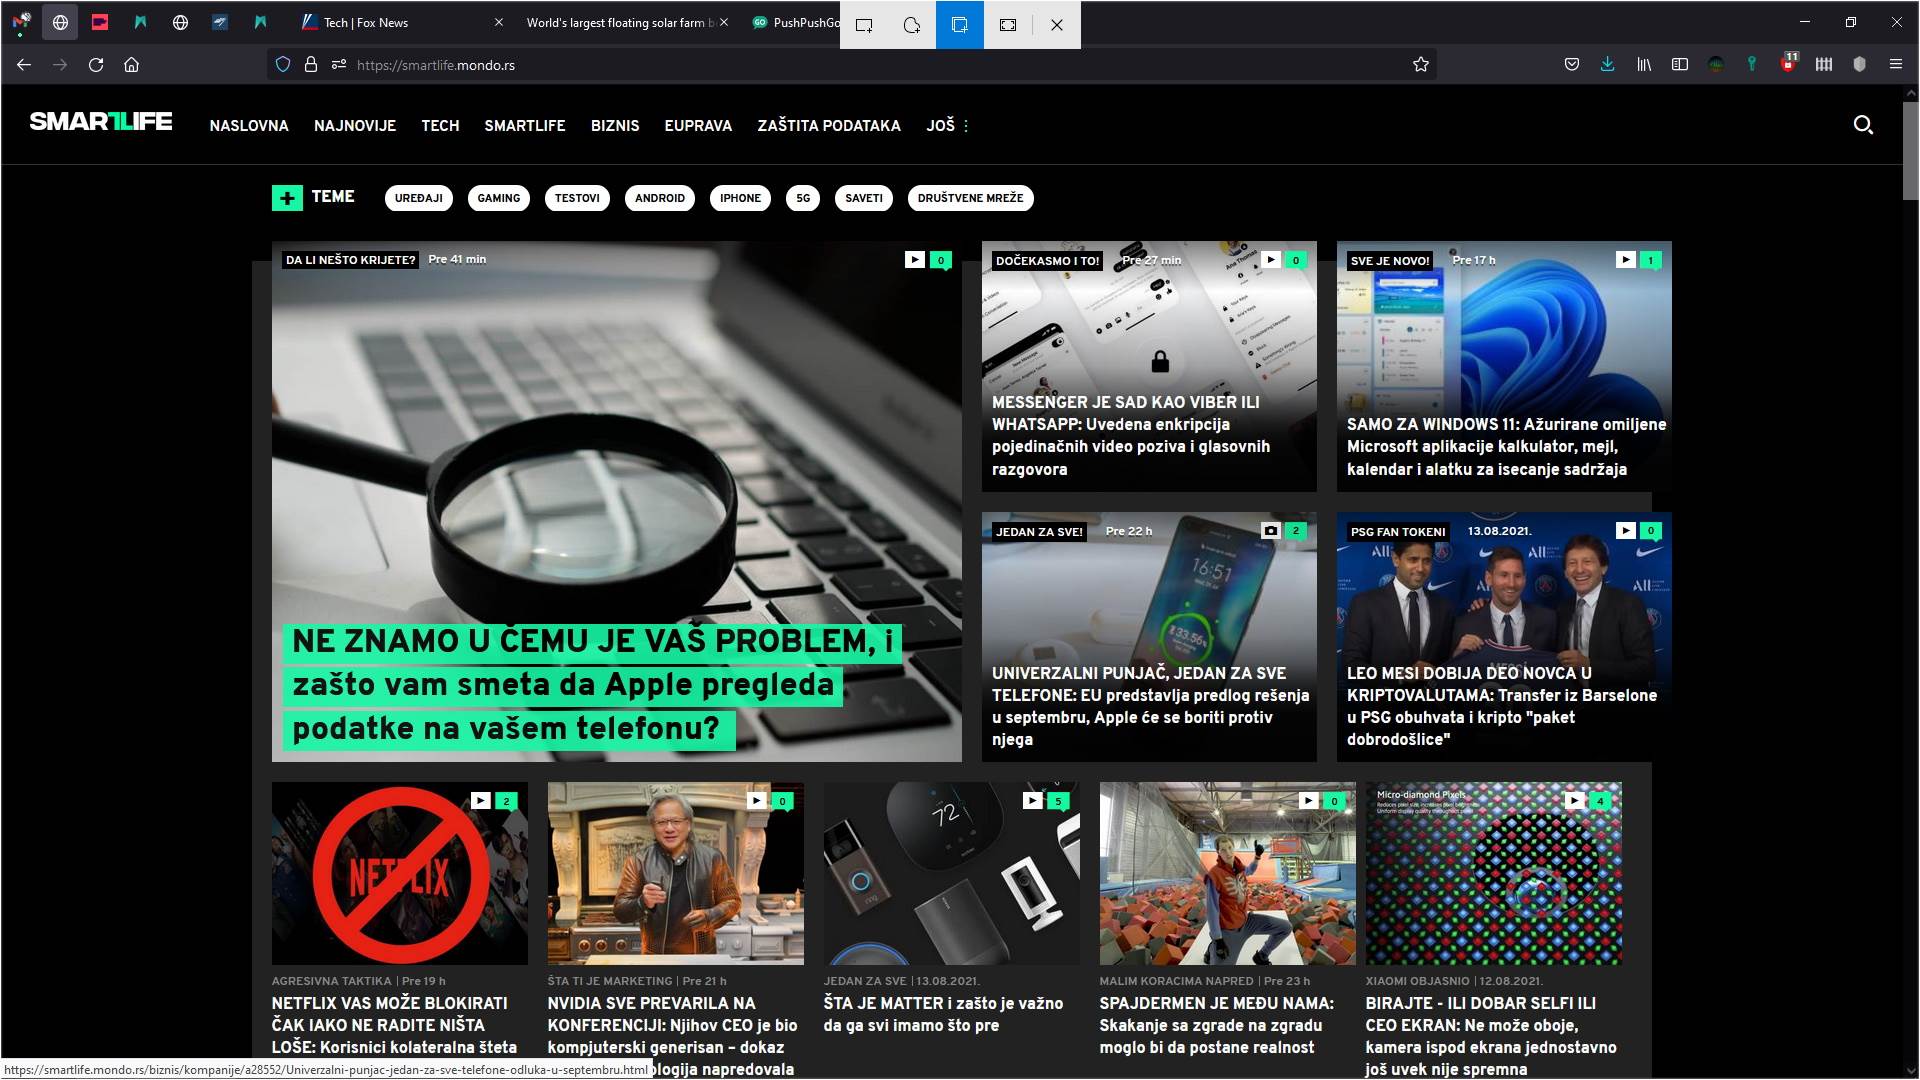1920x1080 pixels.
Task: Open the Firefox hamburger menu
Action: 1896,64
